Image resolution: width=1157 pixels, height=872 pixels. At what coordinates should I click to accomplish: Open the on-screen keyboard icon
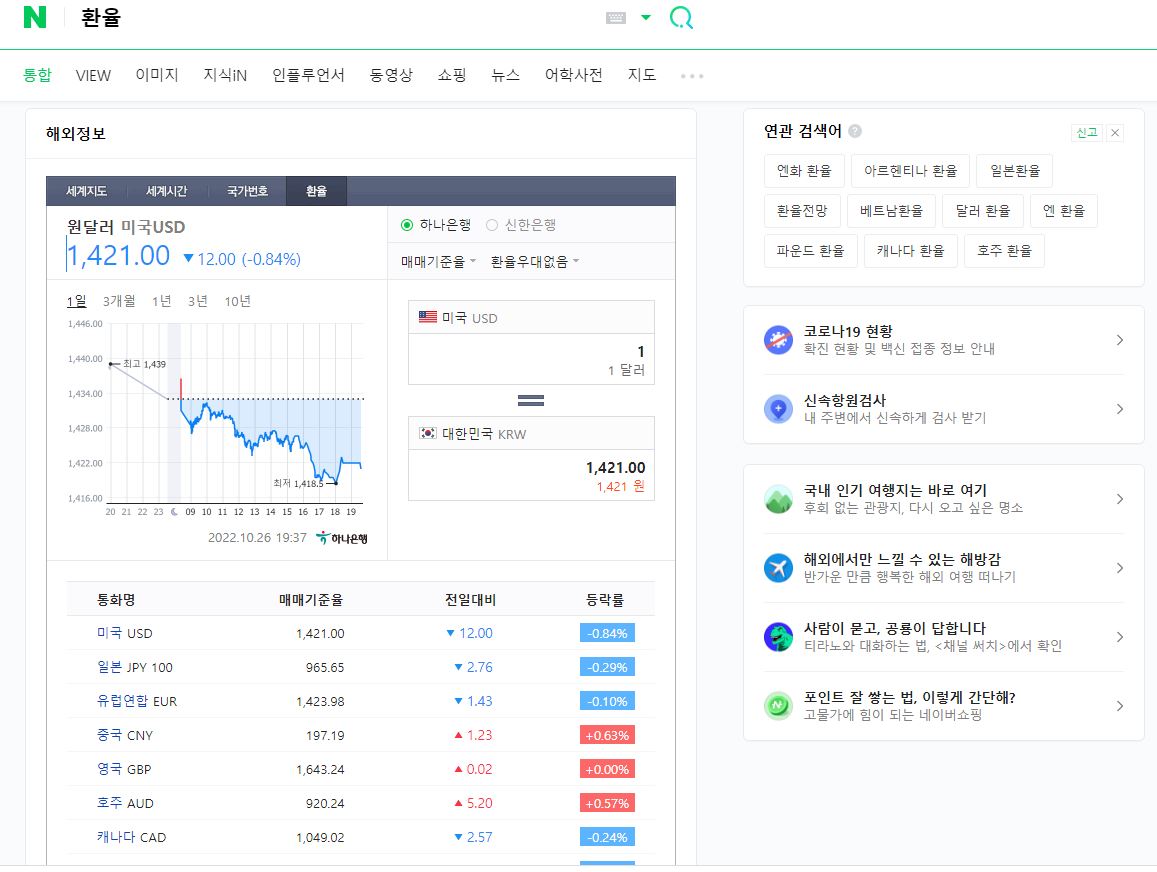coord(616,18)
